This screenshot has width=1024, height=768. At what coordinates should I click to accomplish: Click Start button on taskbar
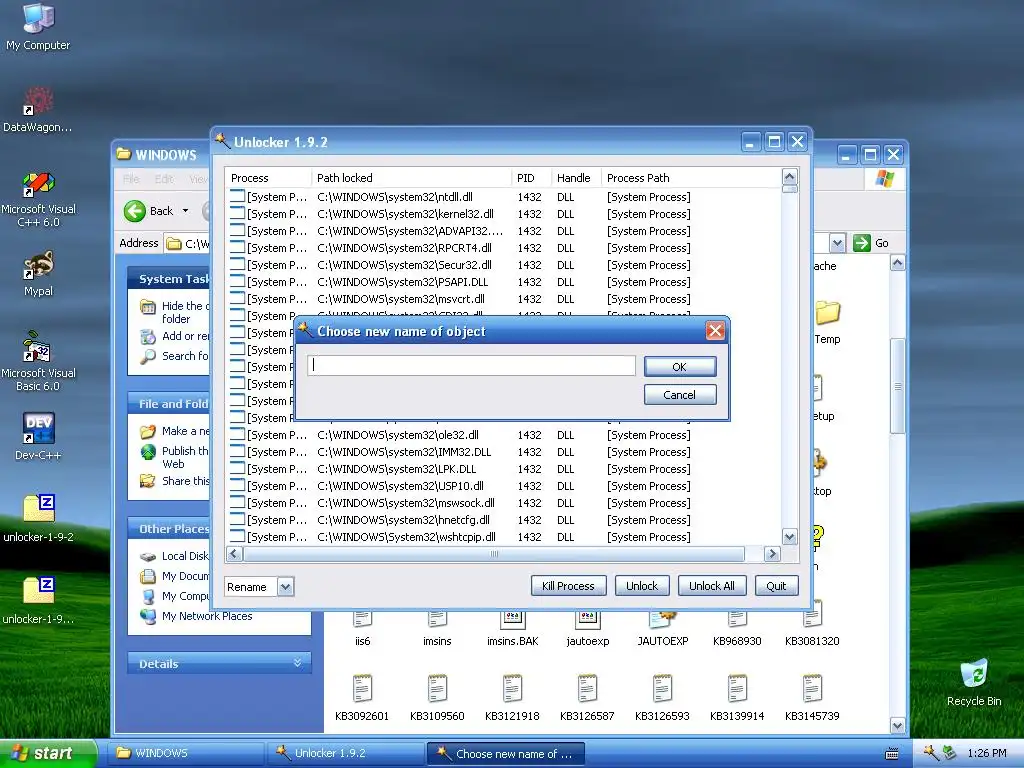(x=47, y=753)
